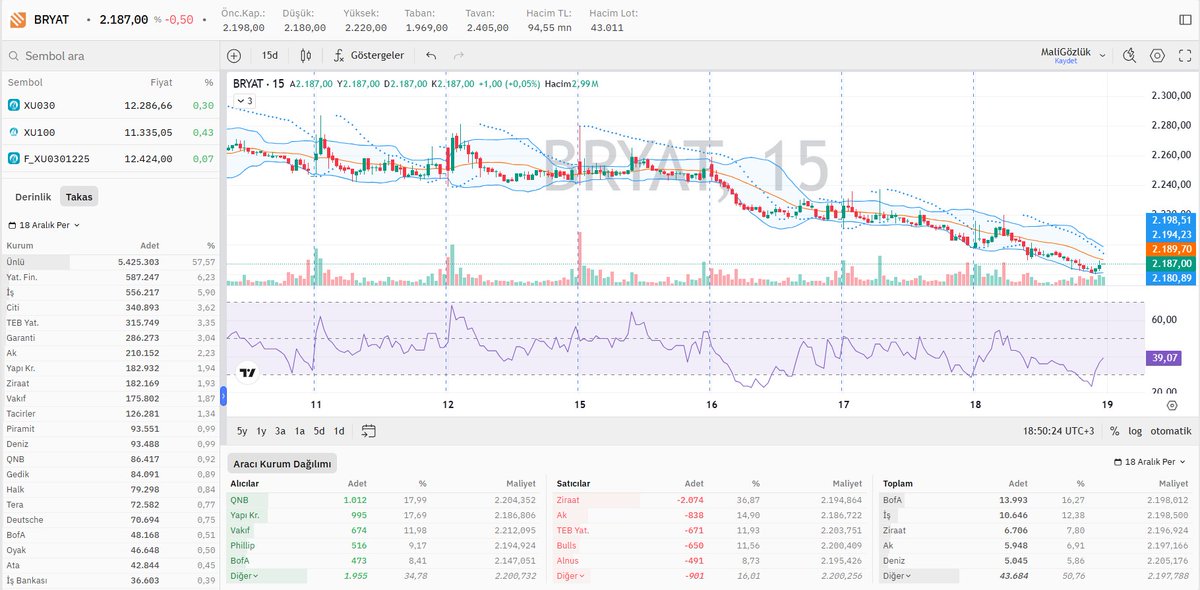Click the green 2.187,00 last price label
The width and height of the screenshot is (1200, 590).
click(x=1169, y=263)
